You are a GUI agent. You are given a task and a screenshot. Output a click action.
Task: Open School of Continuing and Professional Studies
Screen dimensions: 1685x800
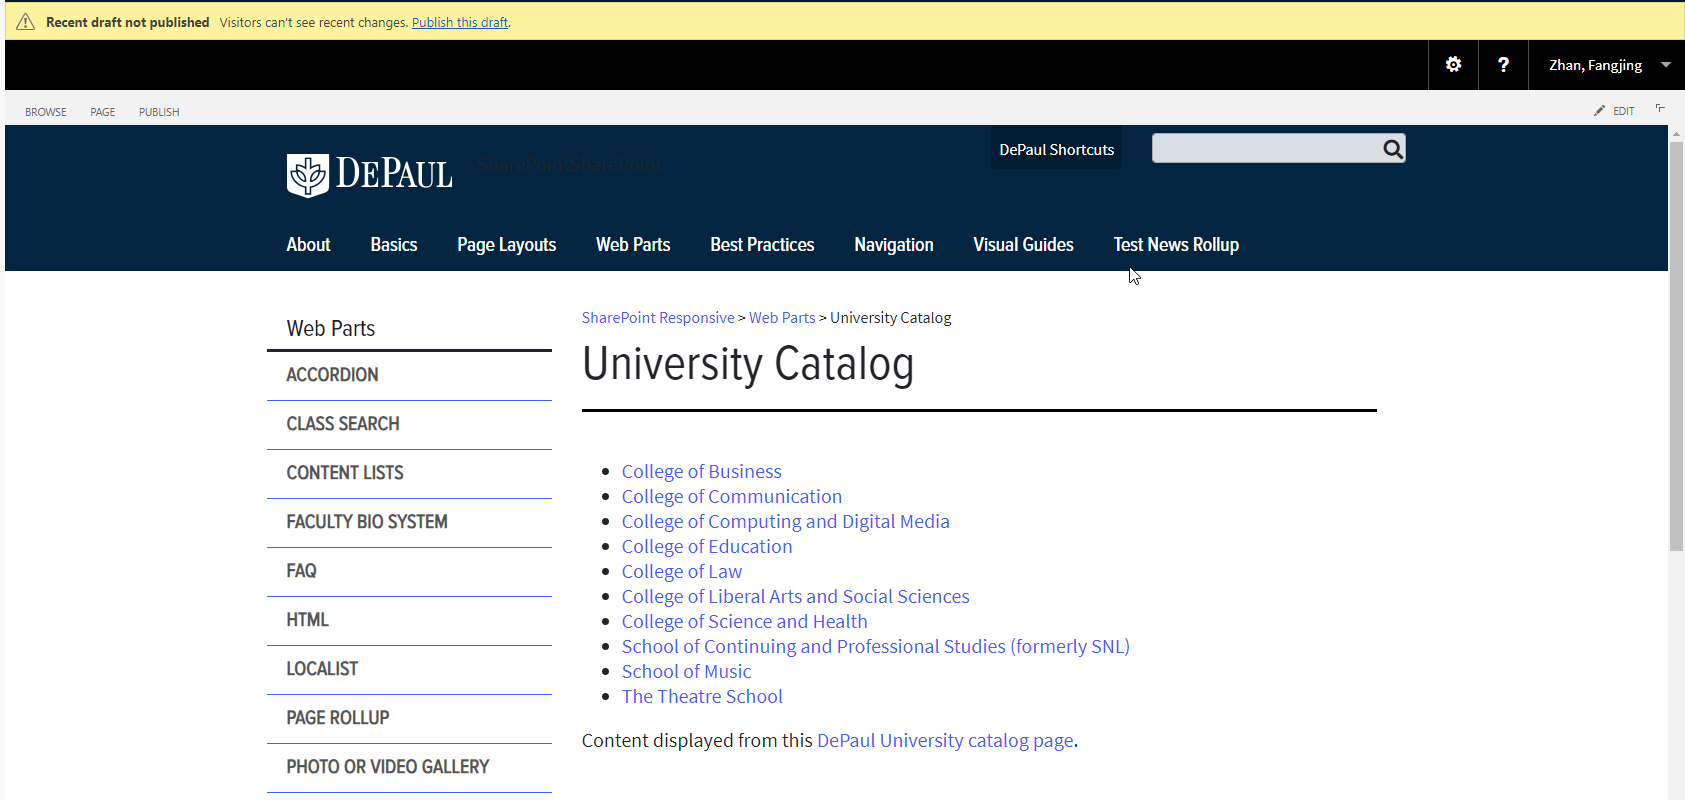coord(875,647)
